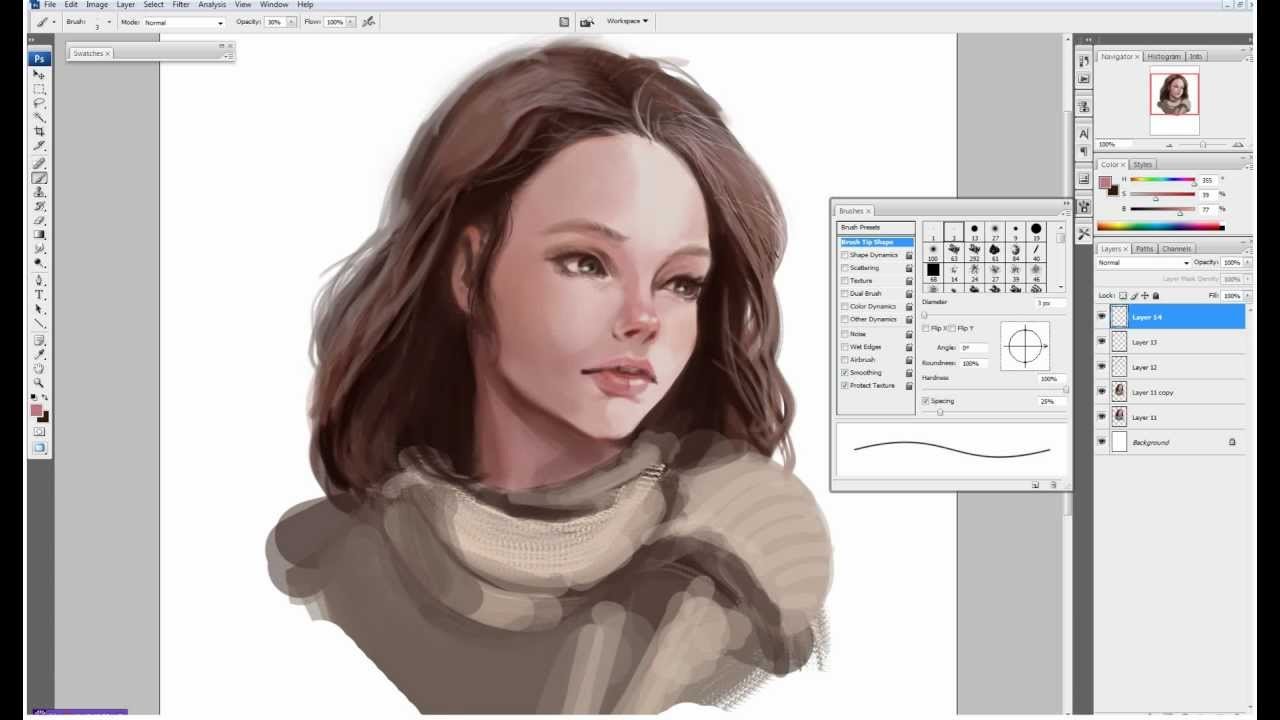Enable the airbrush icon in options bar
The image size is (1280, 720).
[368, 21]
